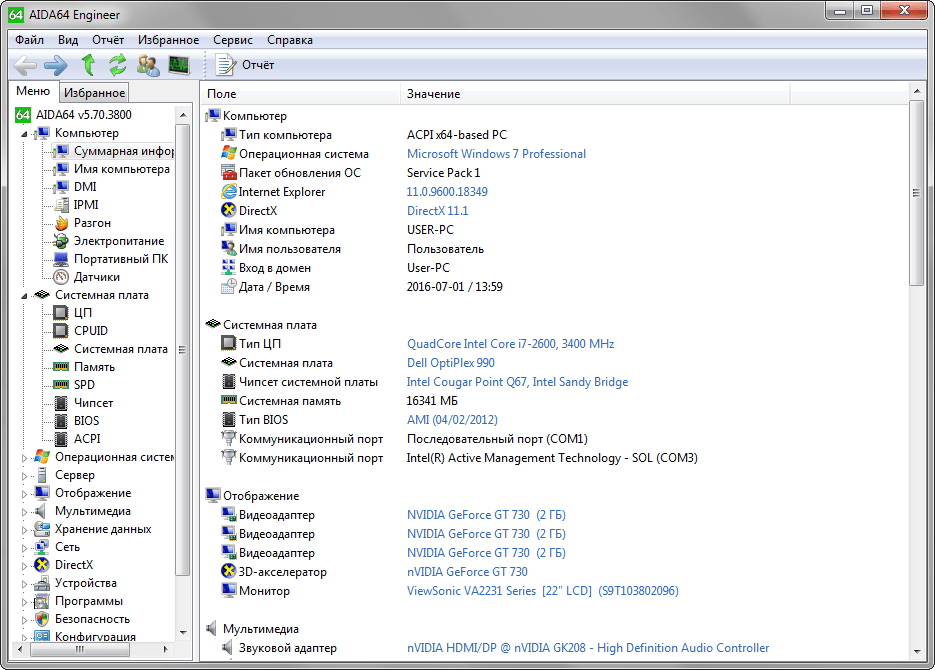This screenshot has height=670, width=935.
Task: Expand the Мультимедиа tree node
Action: click(x=26, y=512)
